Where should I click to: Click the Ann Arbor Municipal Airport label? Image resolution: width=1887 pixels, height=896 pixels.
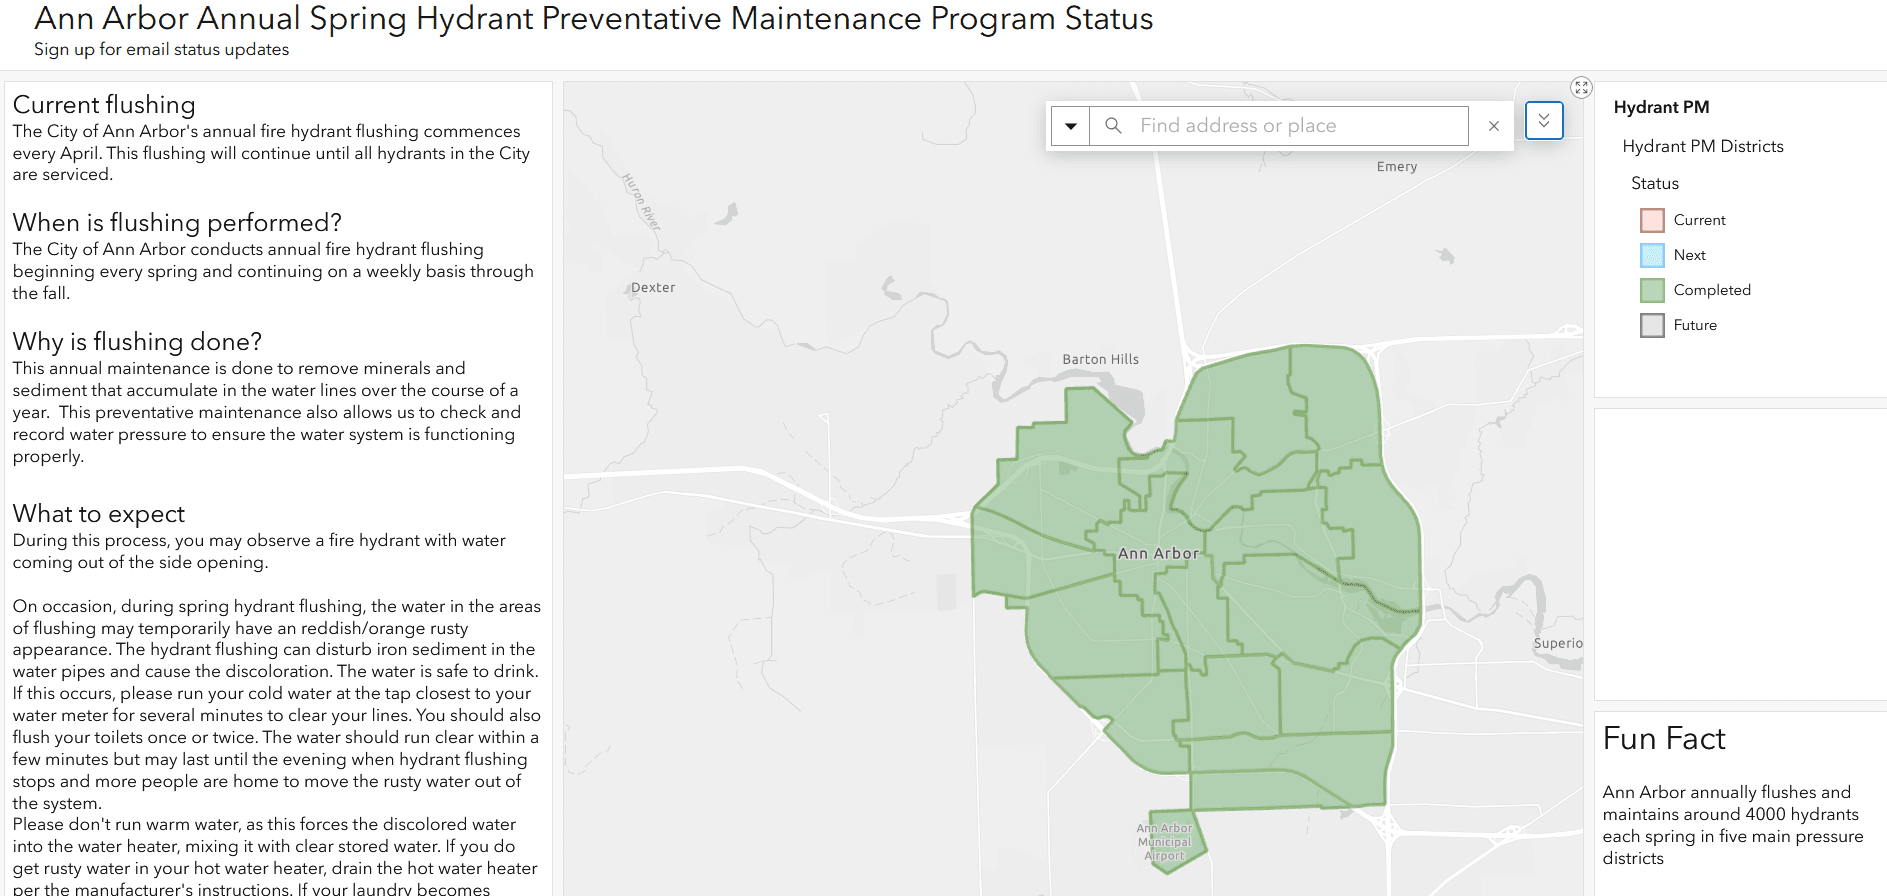coord(1164,842)
